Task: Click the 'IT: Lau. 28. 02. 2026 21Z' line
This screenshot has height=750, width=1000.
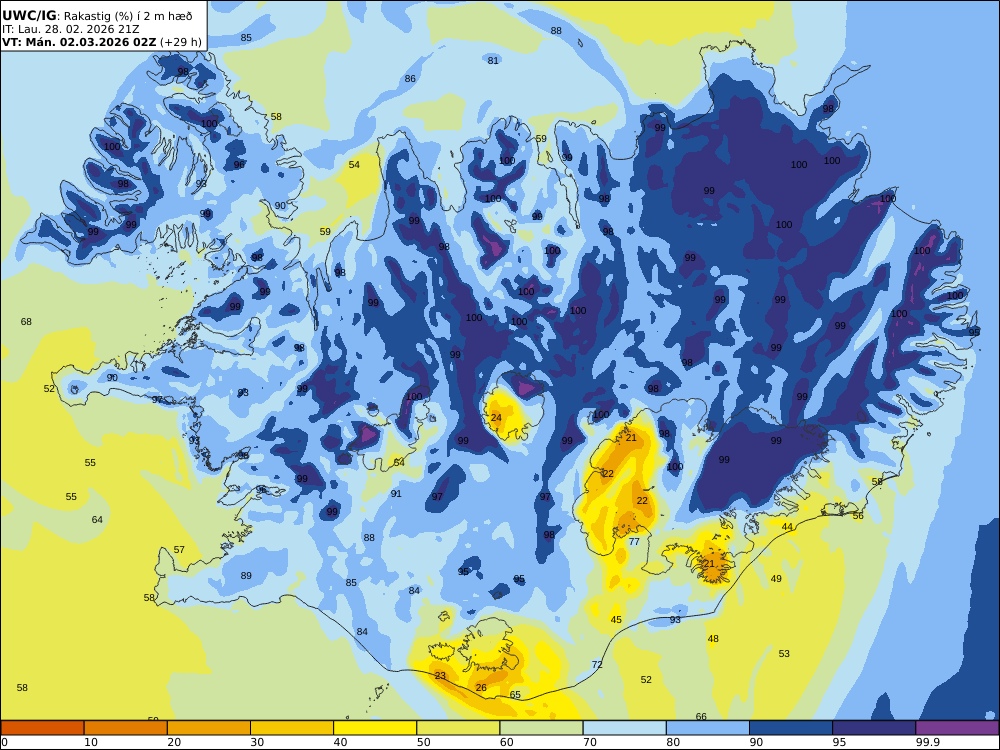Action: pyautogui.click(x=70, y=29)
